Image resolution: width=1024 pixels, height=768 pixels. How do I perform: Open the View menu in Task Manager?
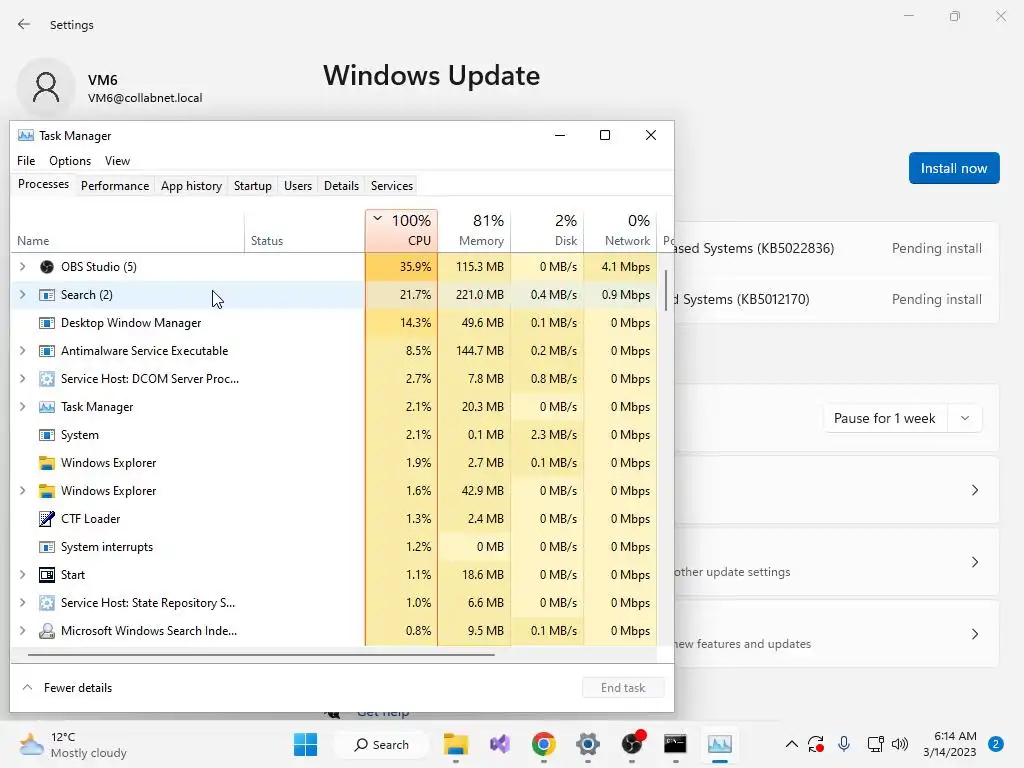coord(118,161)
